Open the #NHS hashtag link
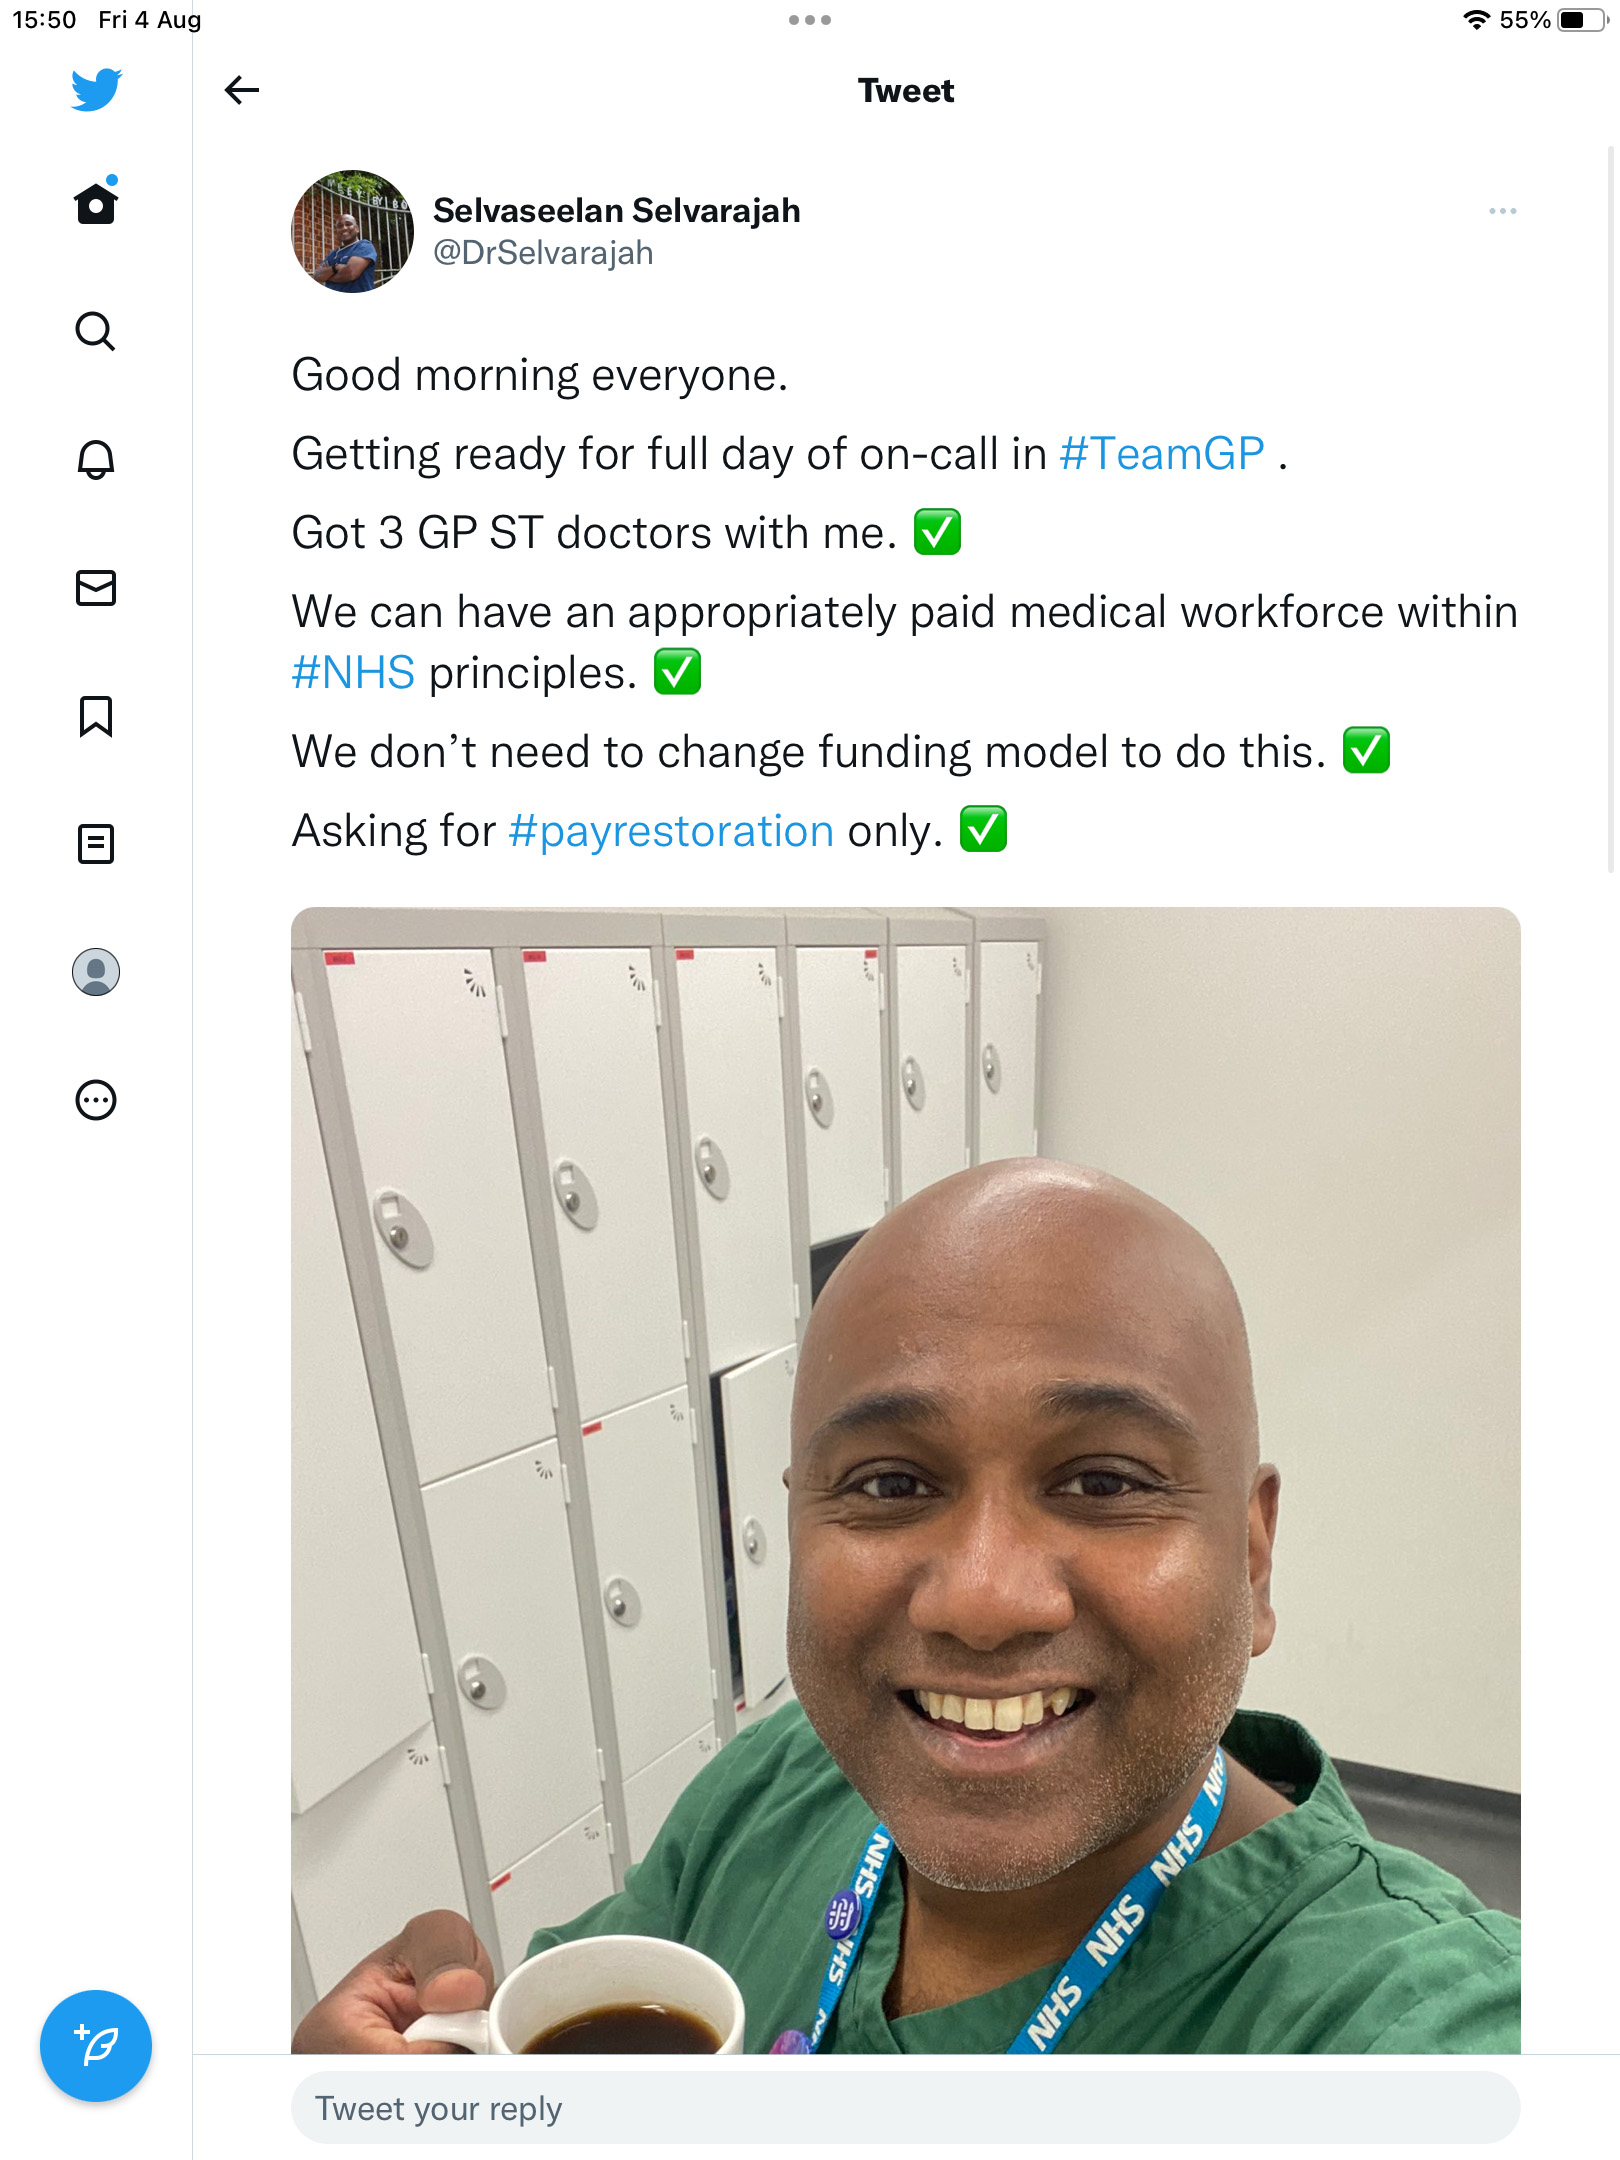 tap(353, 673)
